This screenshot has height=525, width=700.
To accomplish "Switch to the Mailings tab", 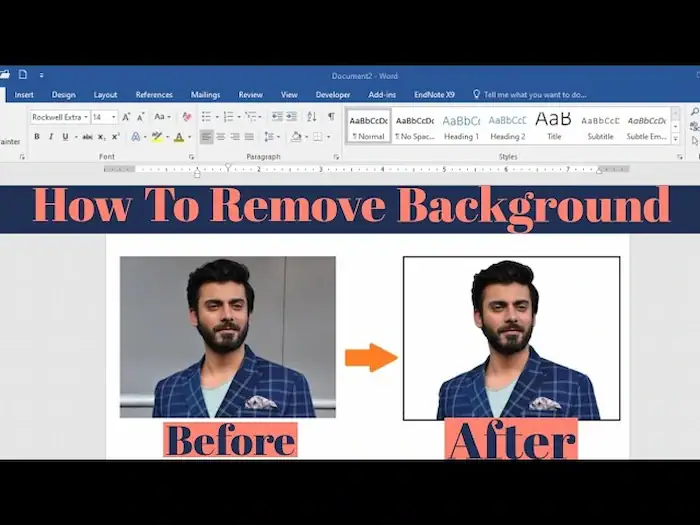I will 205,95.
